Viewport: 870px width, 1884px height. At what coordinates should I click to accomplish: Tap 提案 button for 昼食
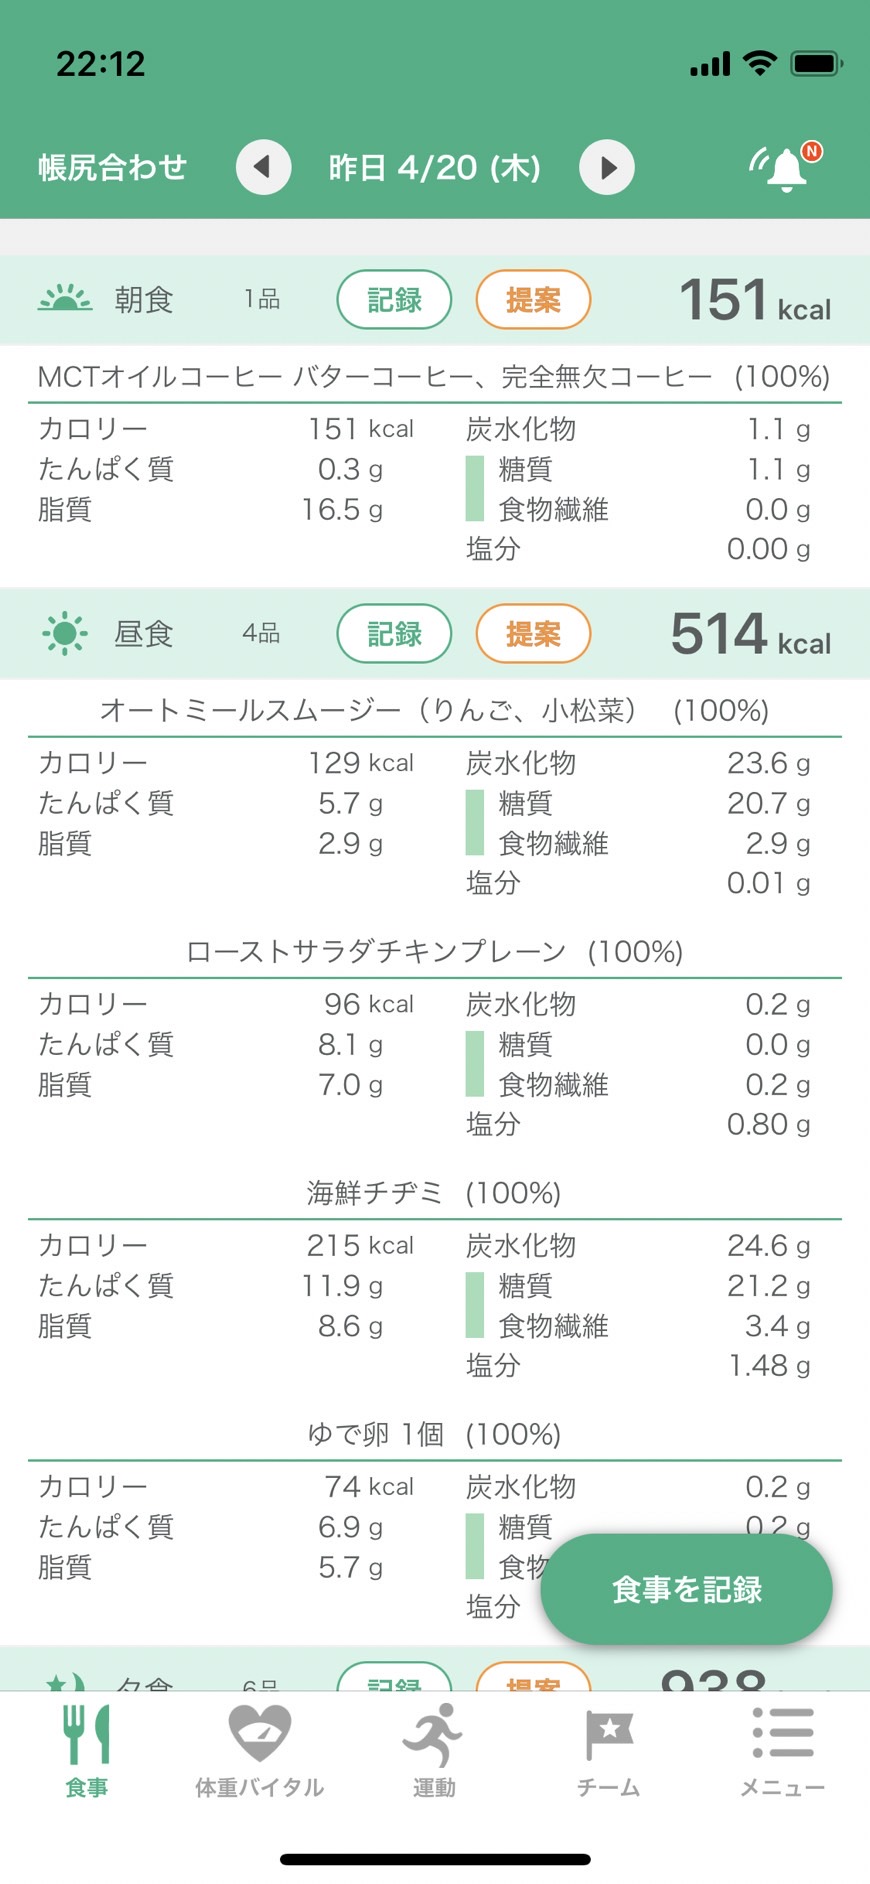[x=533, y=633]
